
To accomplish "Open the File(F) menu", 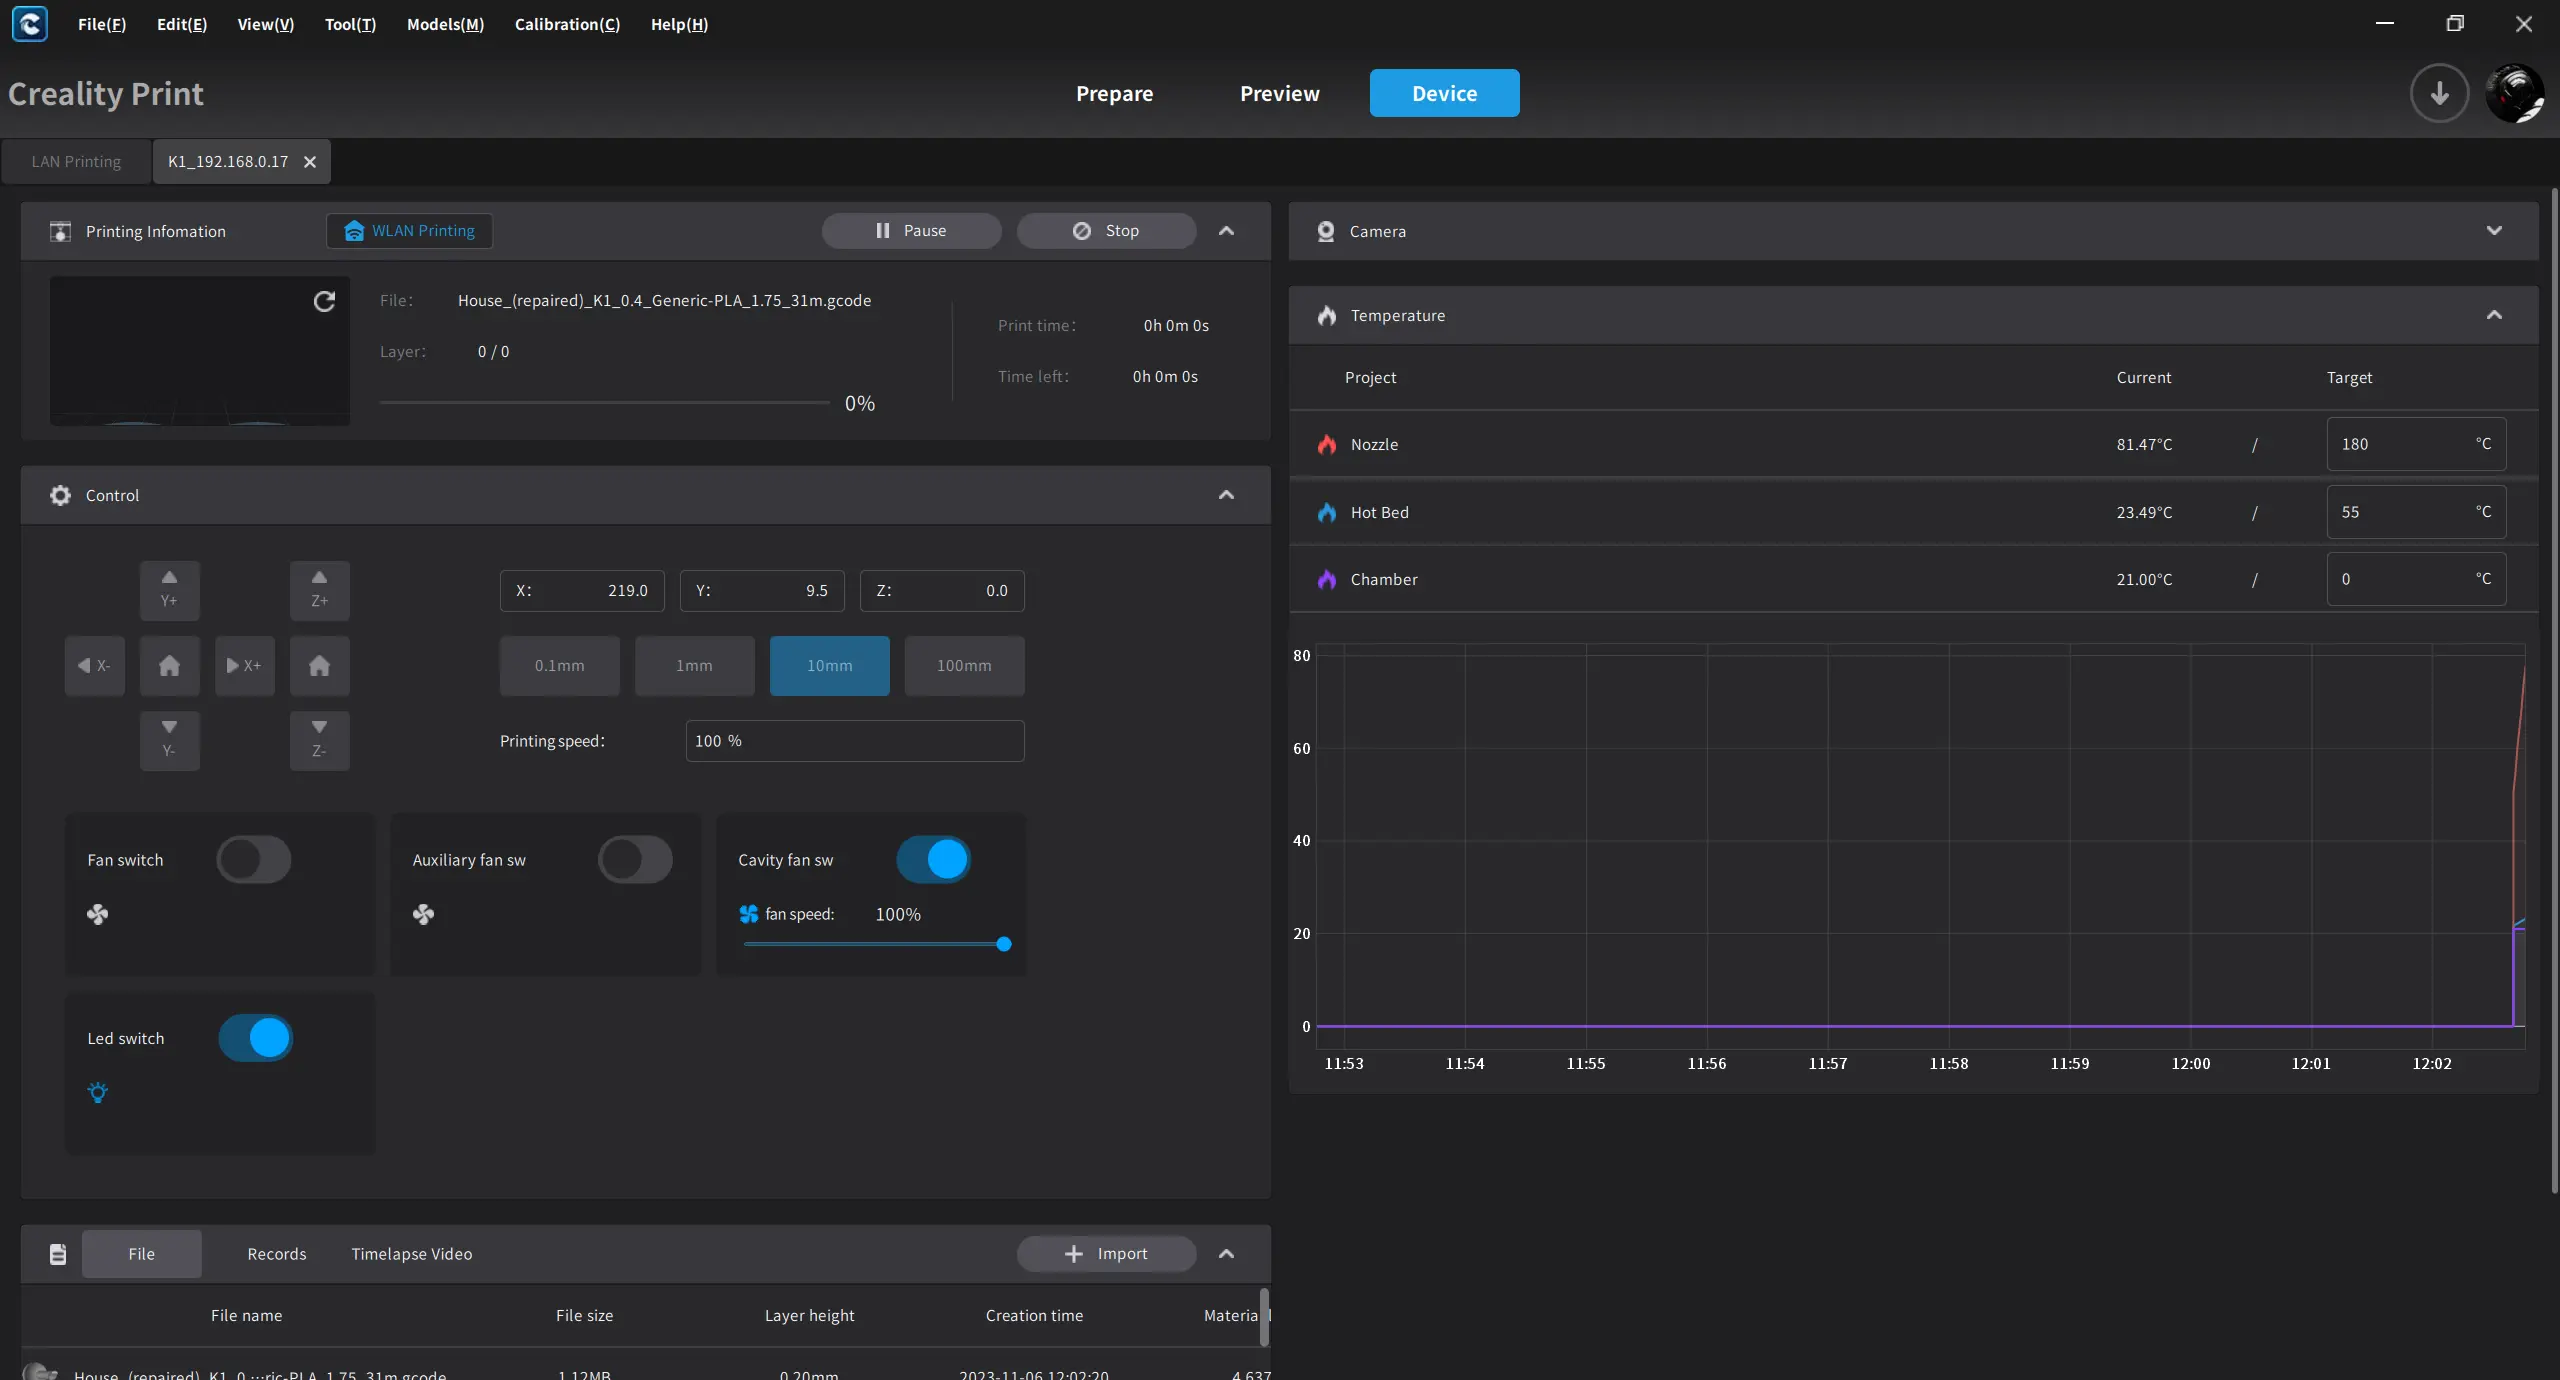I will [x=102, y=24].
